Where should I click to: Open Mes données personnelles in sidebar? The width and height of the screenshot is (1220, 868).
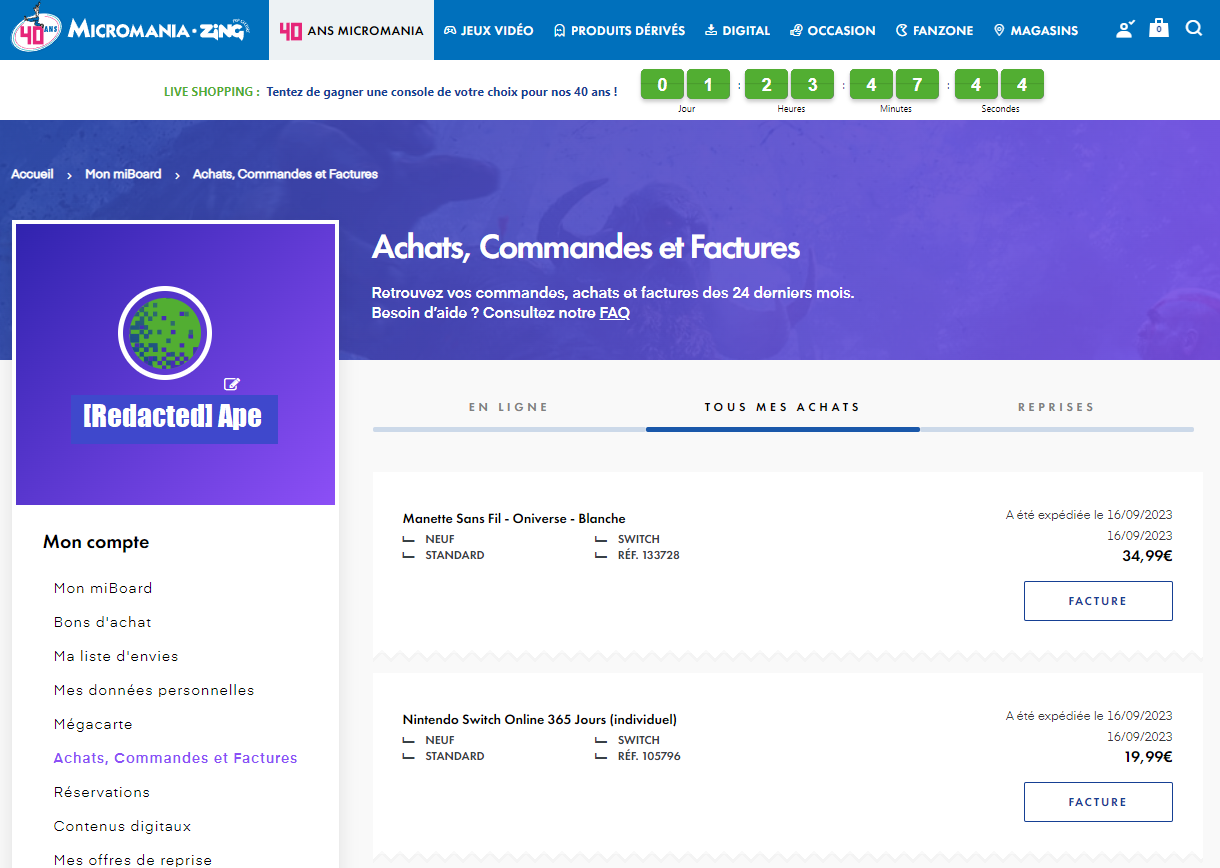[154, 690]
